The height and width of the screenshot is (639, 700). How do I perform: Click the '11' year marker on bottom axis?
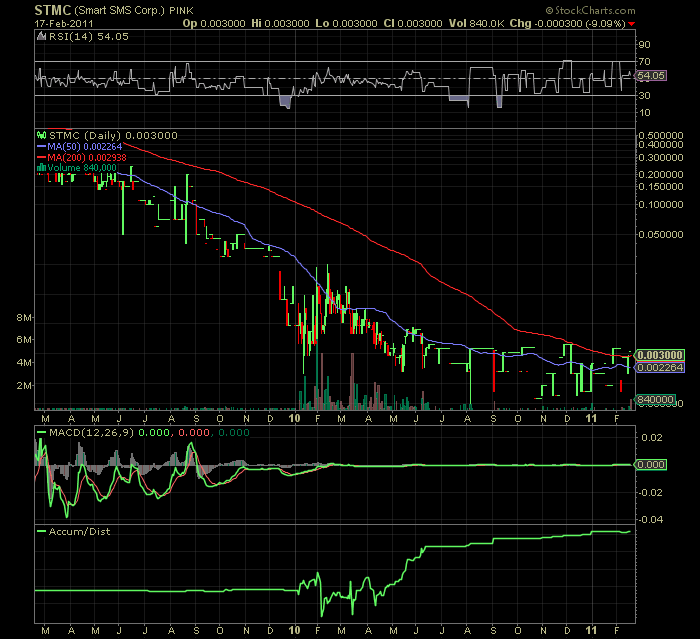591,632
